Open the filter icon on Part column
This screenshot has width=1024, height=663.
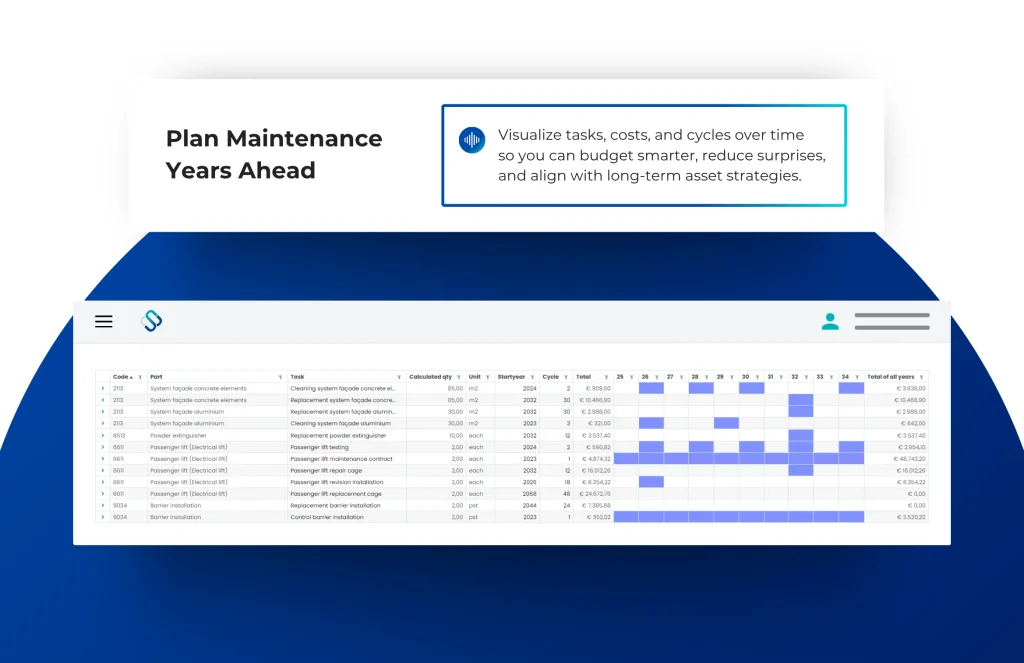[280, 377]
